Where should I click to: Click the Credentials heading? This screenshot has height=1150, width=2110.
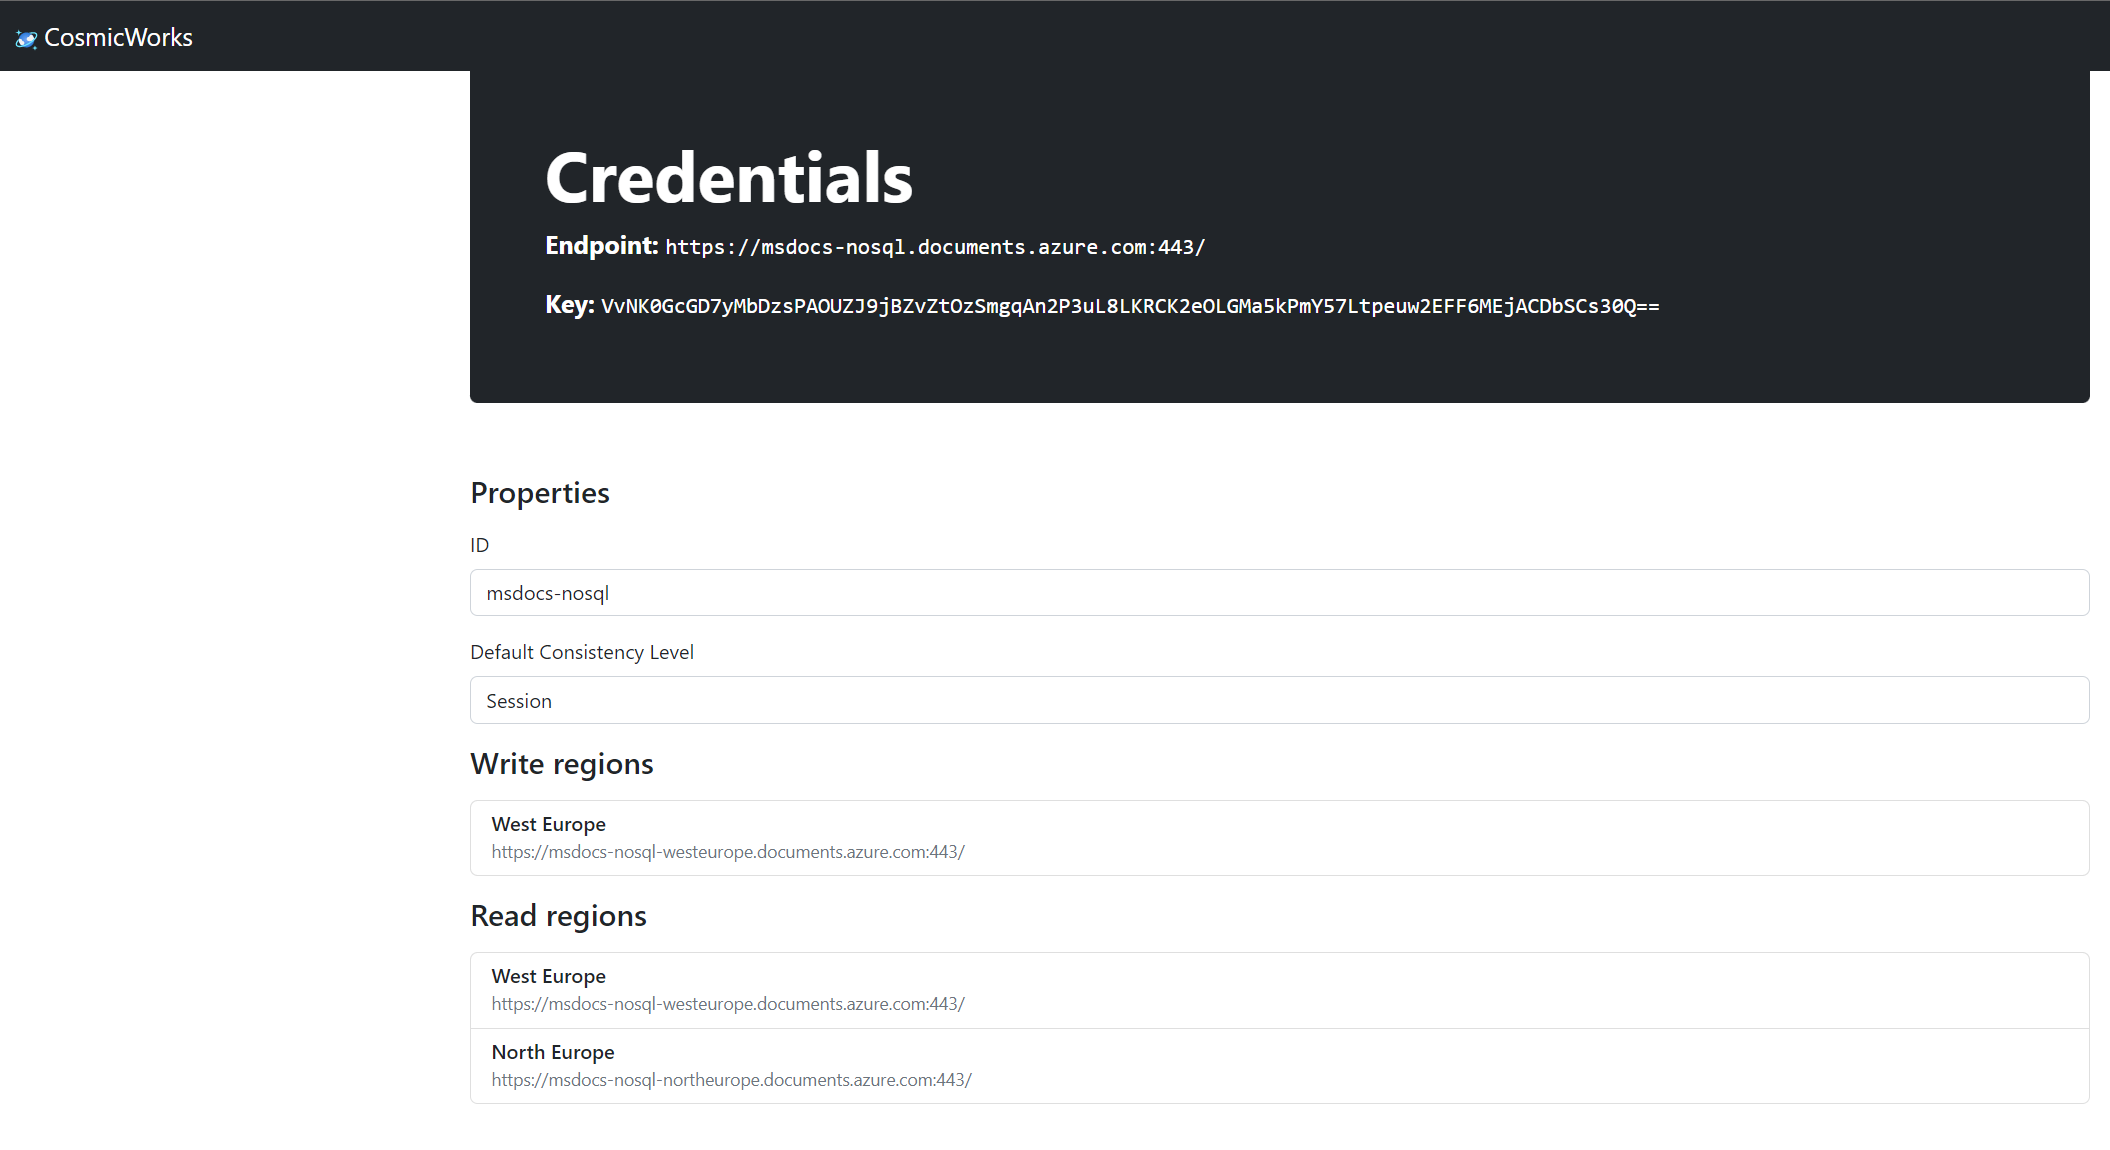(728, 178)
